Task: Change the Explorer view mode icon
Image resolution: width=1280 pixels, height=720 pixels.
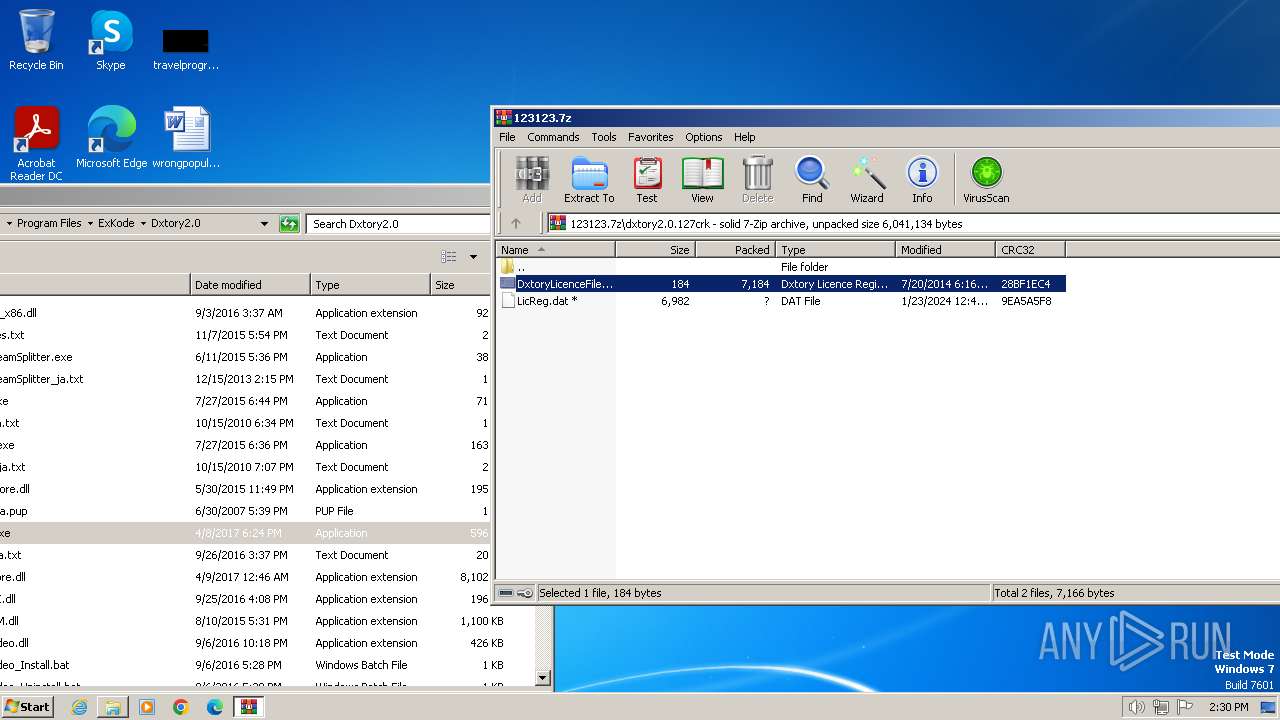Action: pos(449,257)
